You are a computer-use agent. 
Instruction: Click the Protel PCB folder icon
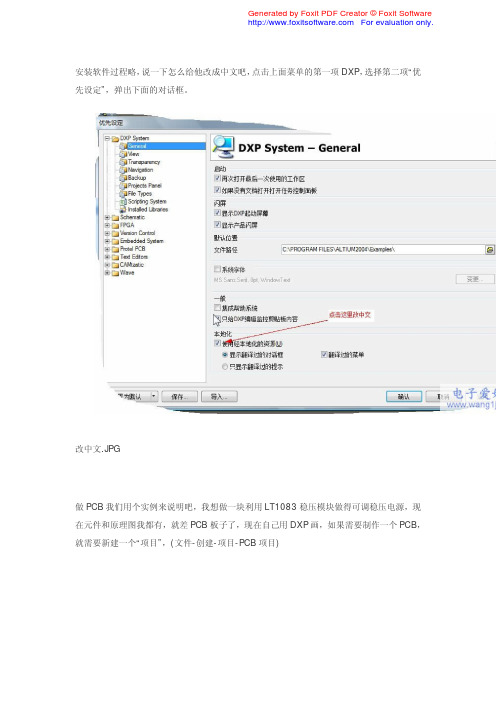[x=115, y=249]
